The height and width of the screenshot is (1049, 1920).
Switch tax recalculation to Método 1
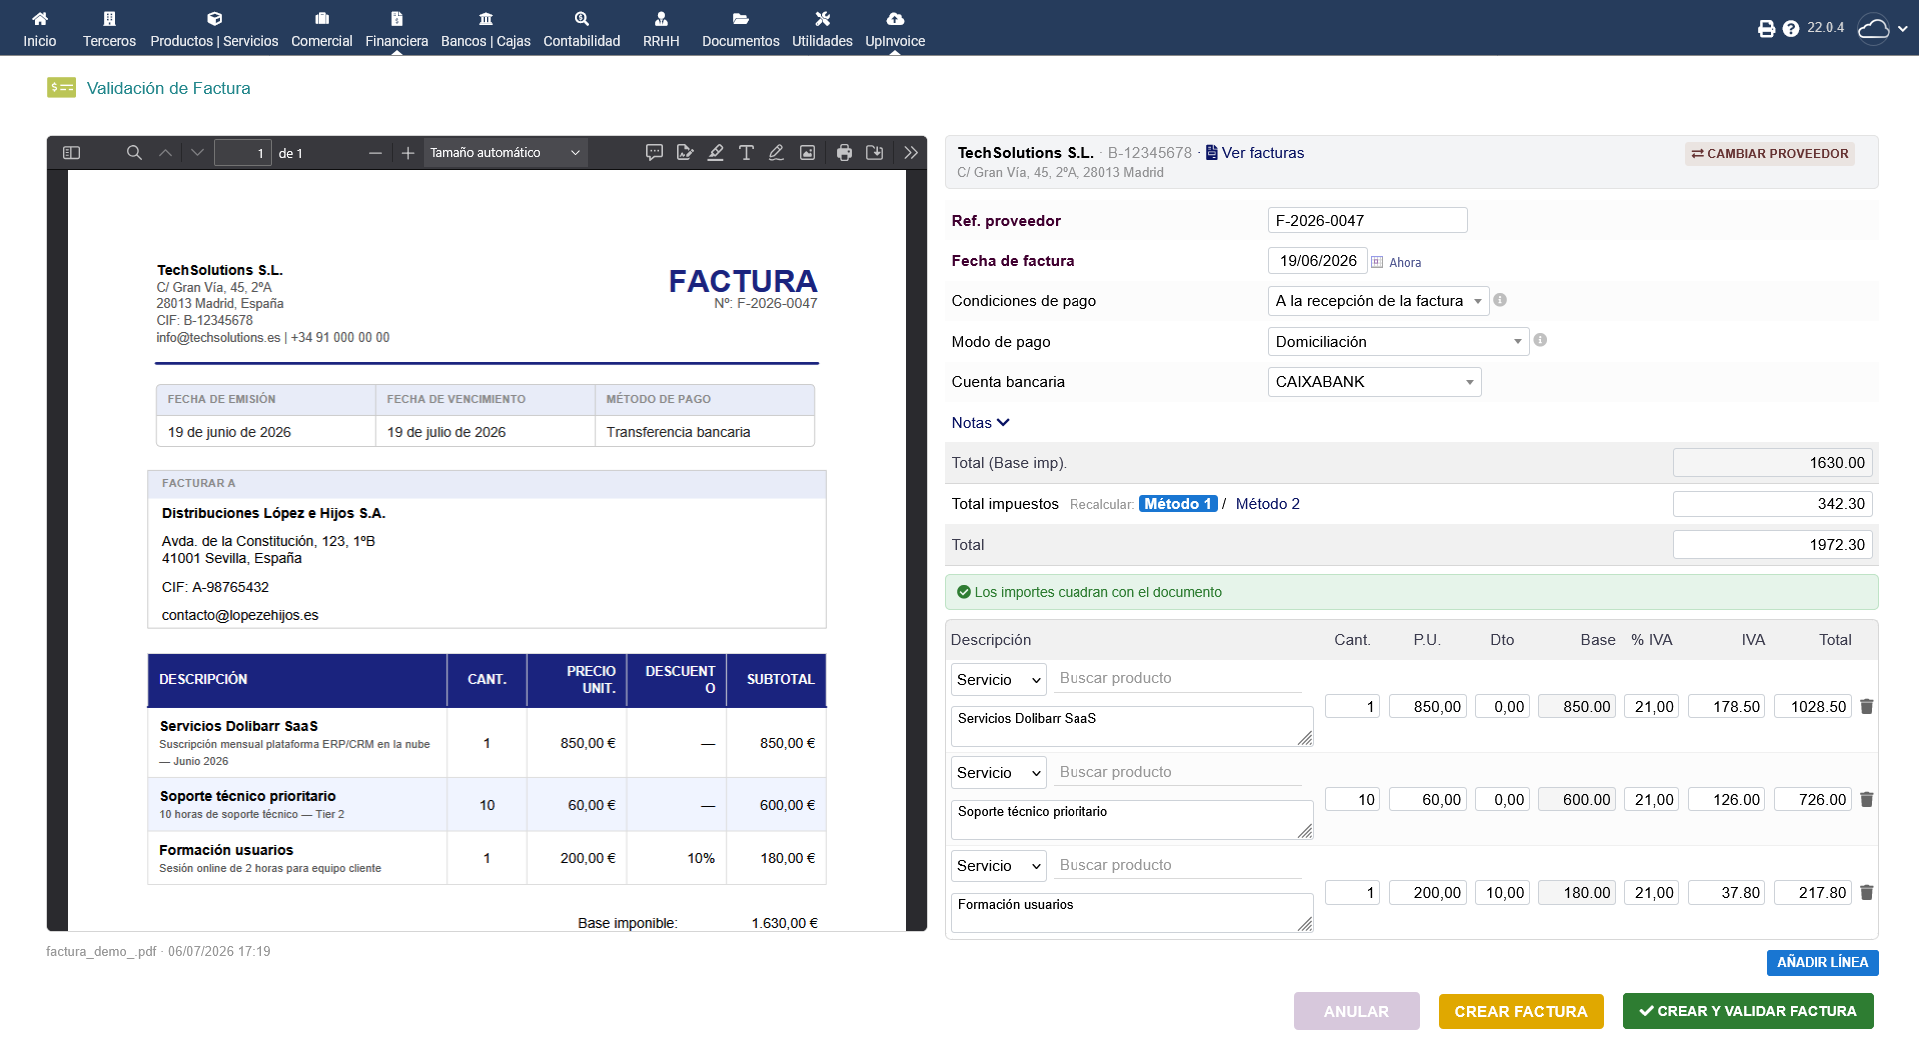[x=1178, y=504]
